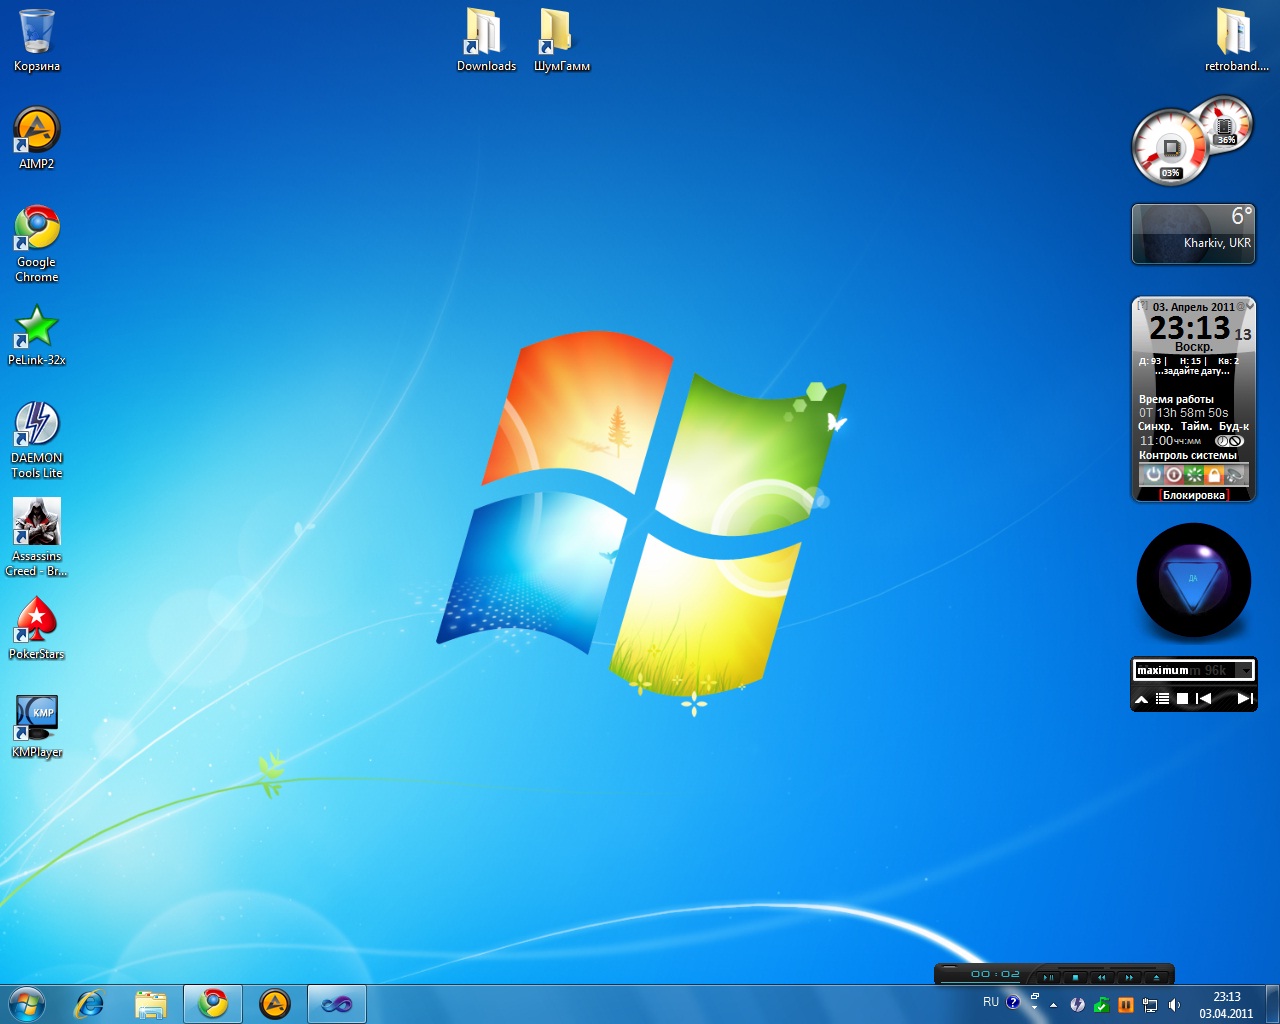Viewport: 1280px width, 1024px height.
Task: Click the Блокировка button in clock gadget
Action: (x=1193, y=495)
